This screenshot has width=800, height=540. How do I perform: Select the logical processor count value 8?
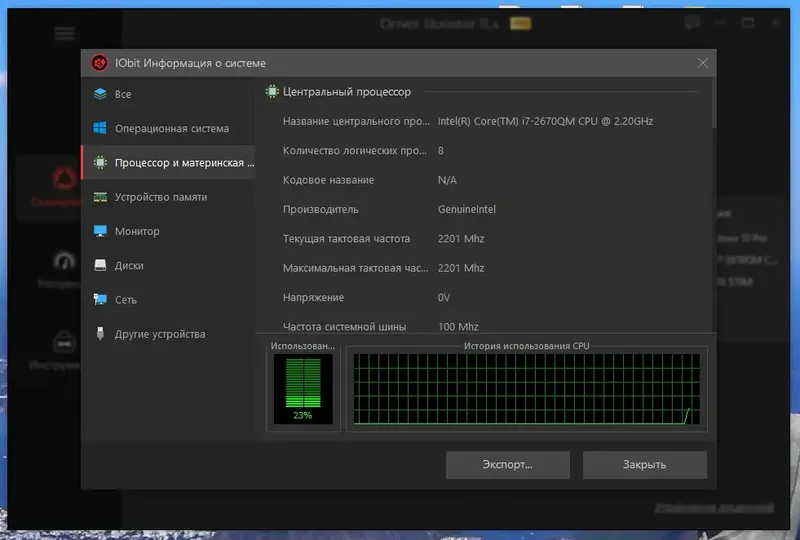[x=441, y=151]
